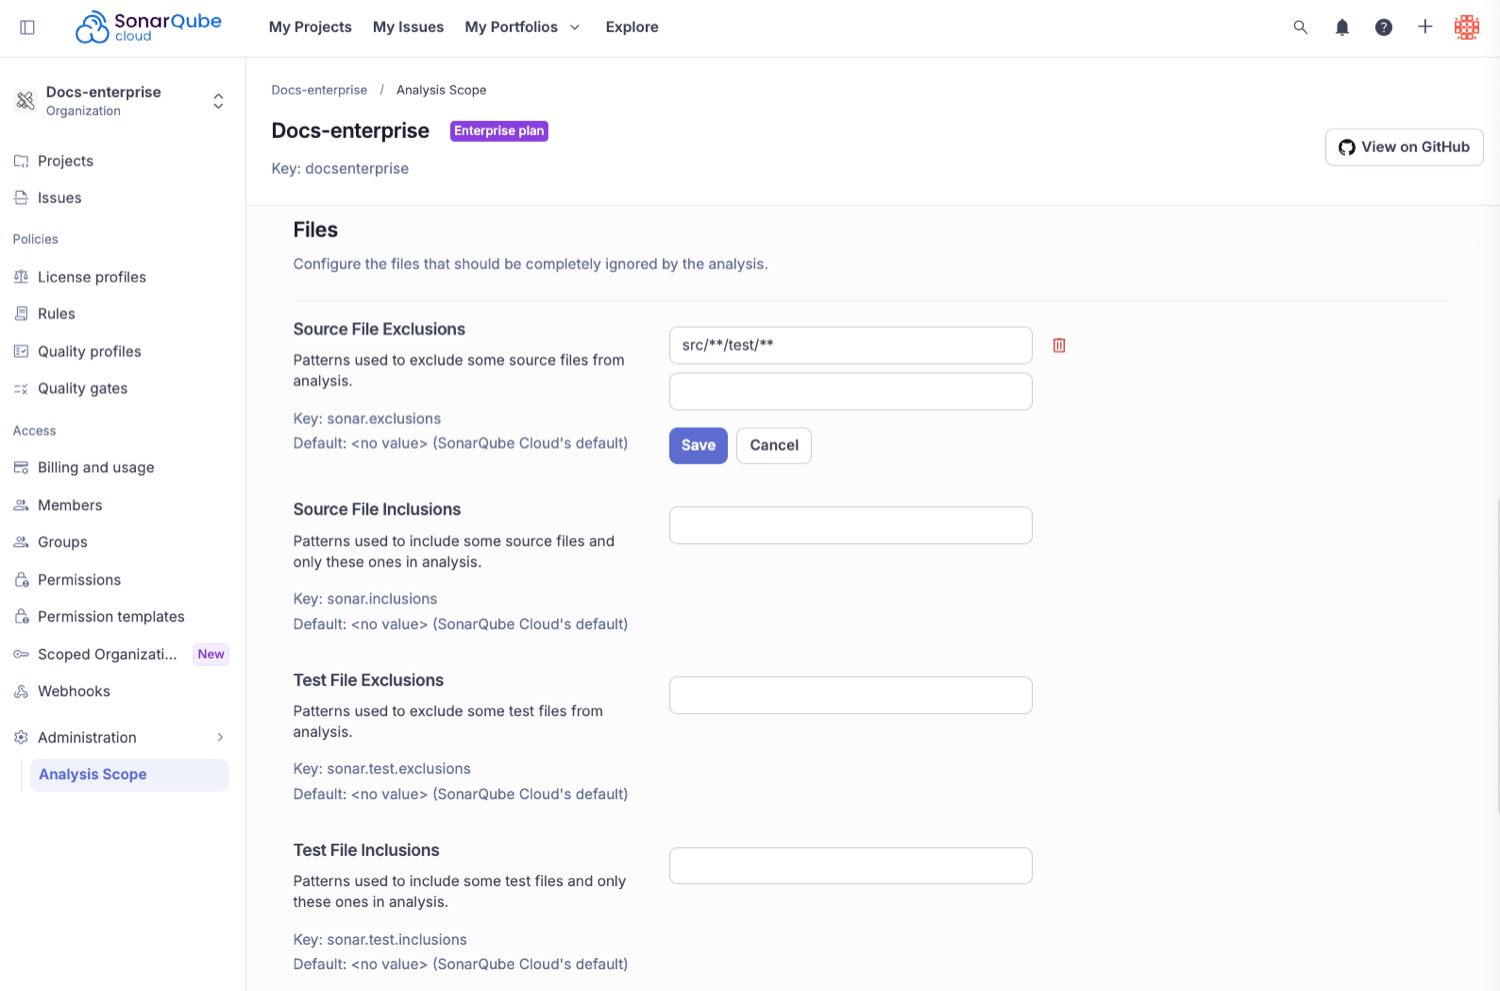This screenshot has height=991, width=1500.
Task: Click the Quality profiles icon
Action: (21, 351)
